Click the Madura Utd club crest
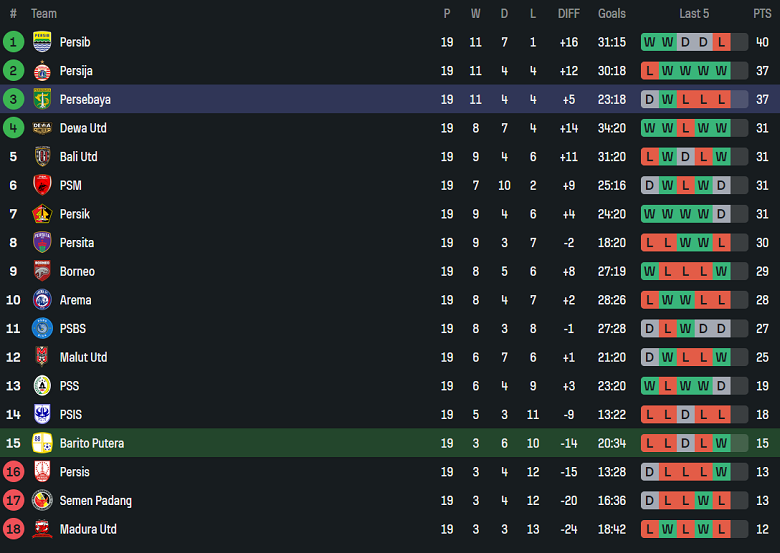Image resolution: width=780 pixels, height=553 pixels. (x=42, y=529)
